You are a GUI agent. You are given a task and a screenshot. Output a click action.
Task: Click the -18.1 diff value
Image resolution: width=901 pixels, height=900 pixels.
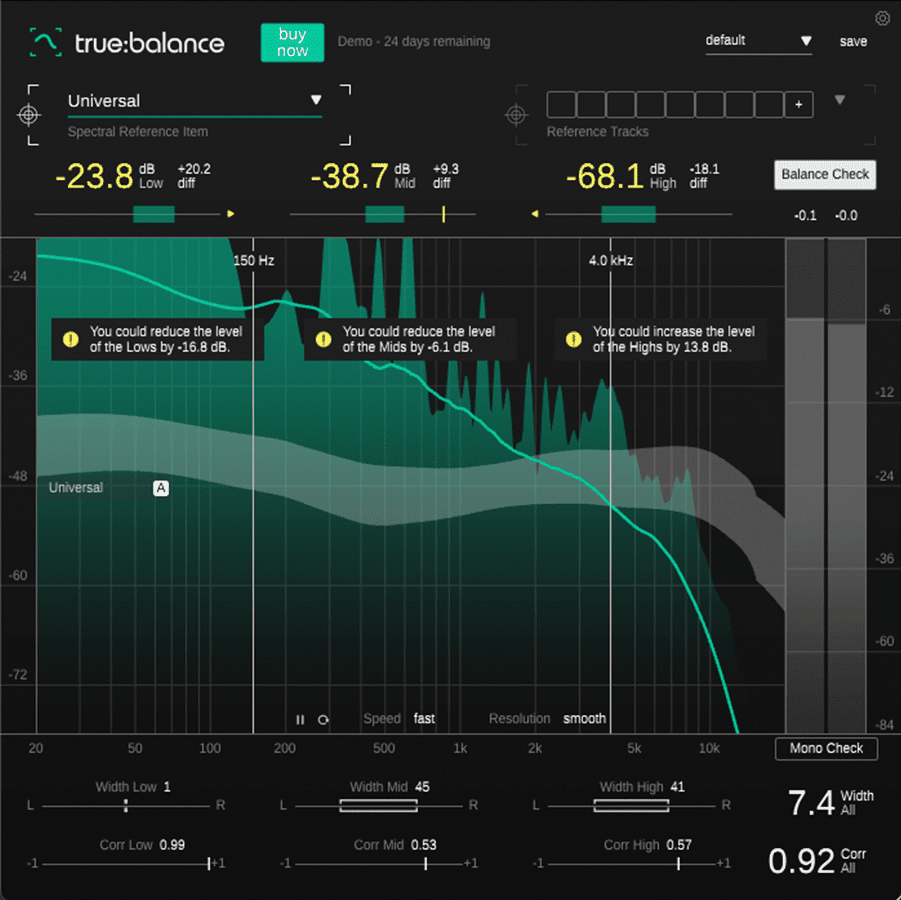pyautogui.click(x=704, y=169)
